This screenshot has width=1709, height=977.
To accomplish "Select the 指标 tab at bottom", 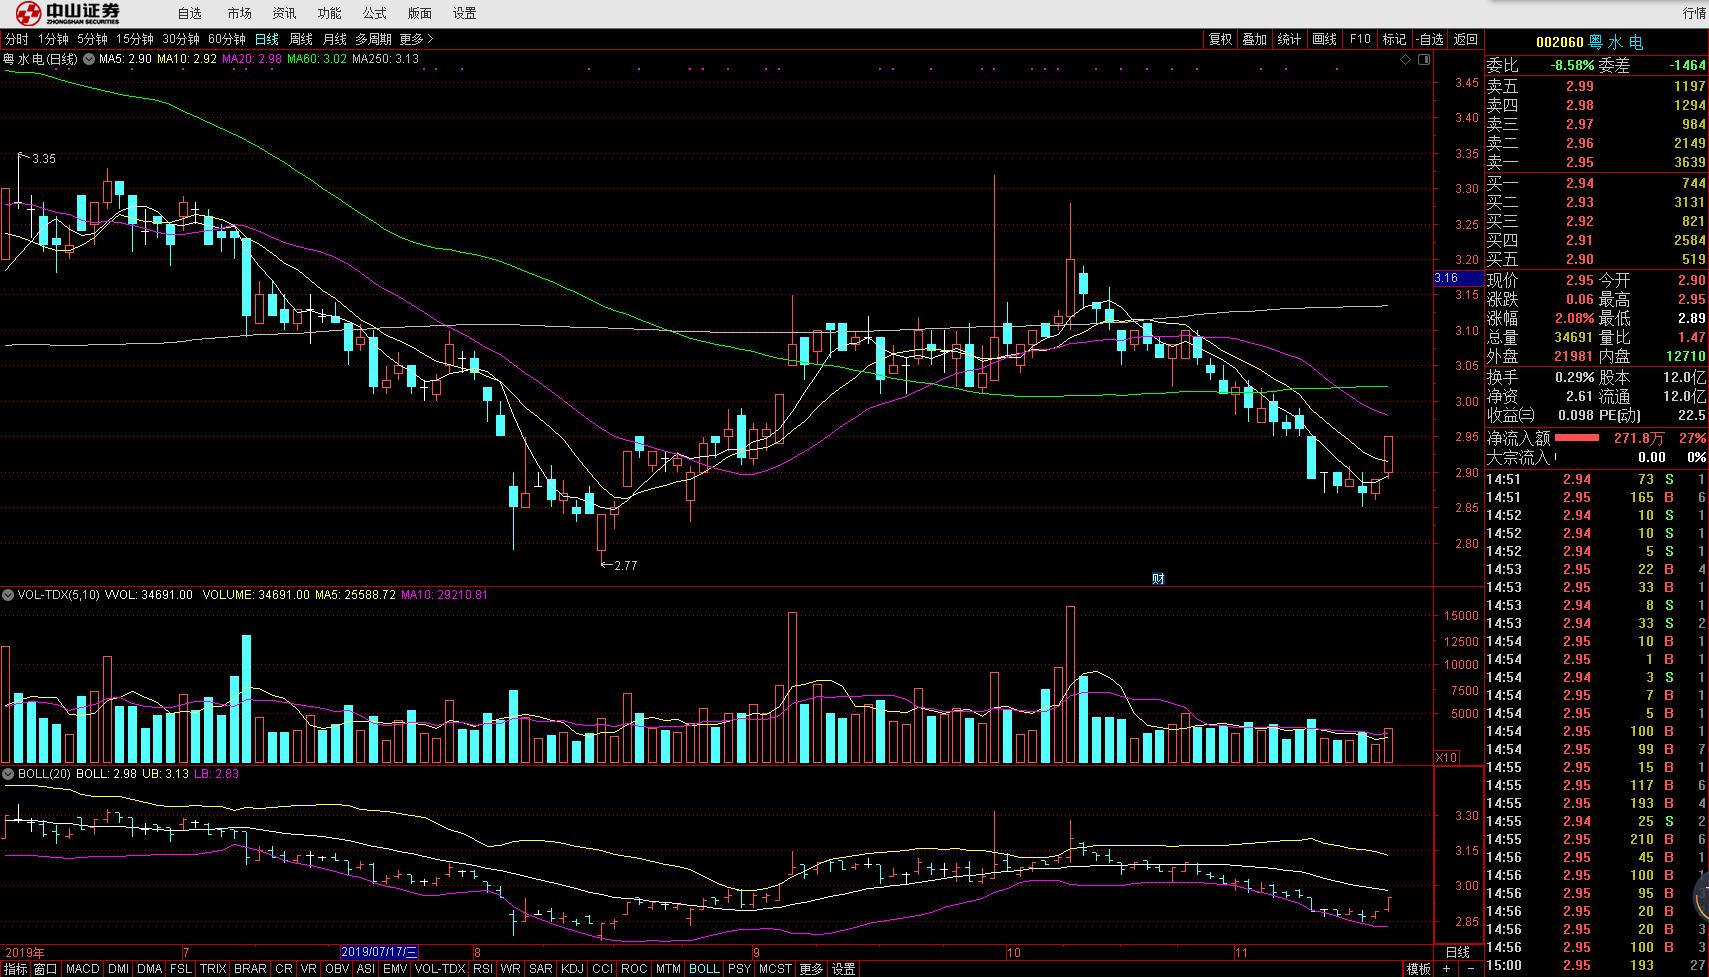I will click(15, 969).
